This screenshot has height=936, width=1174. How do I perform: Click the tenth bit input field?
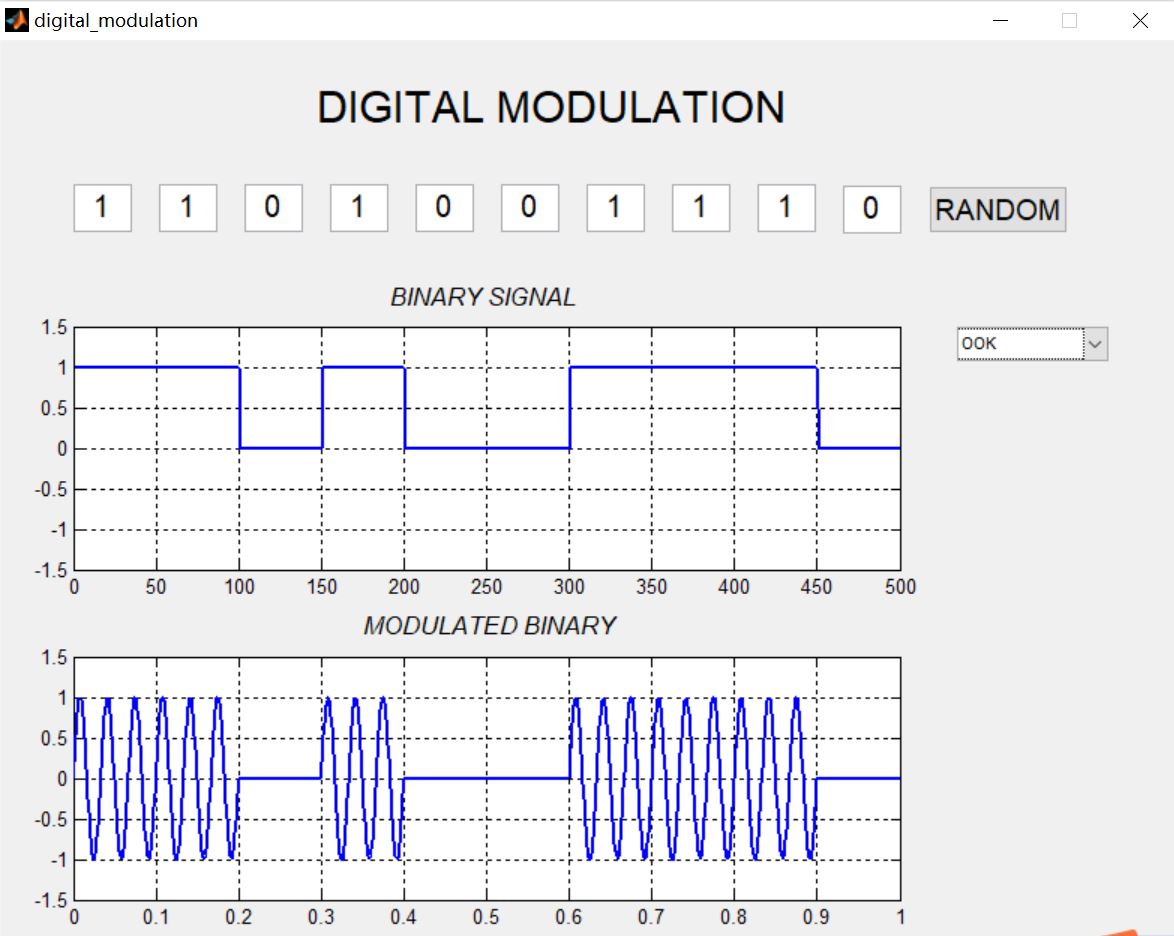pyautogui.click(x=872, y=209)
